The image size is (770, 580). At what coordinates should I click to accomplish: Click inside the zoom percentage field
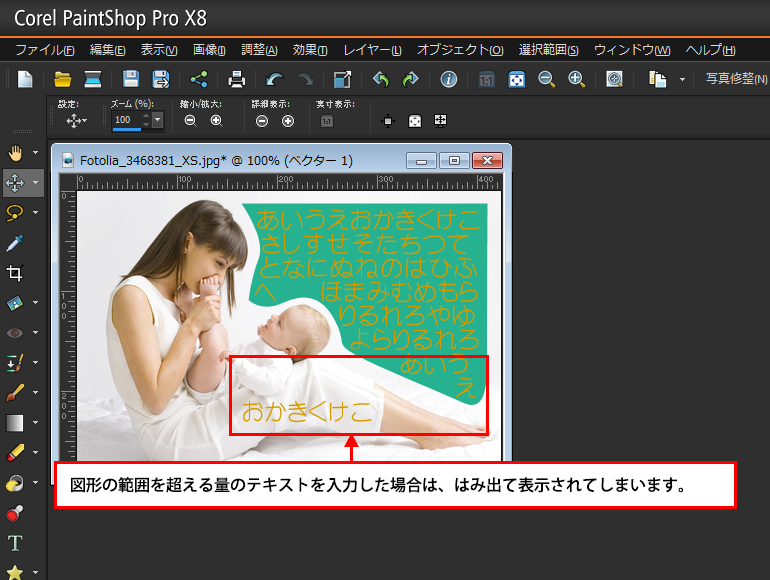127,119
